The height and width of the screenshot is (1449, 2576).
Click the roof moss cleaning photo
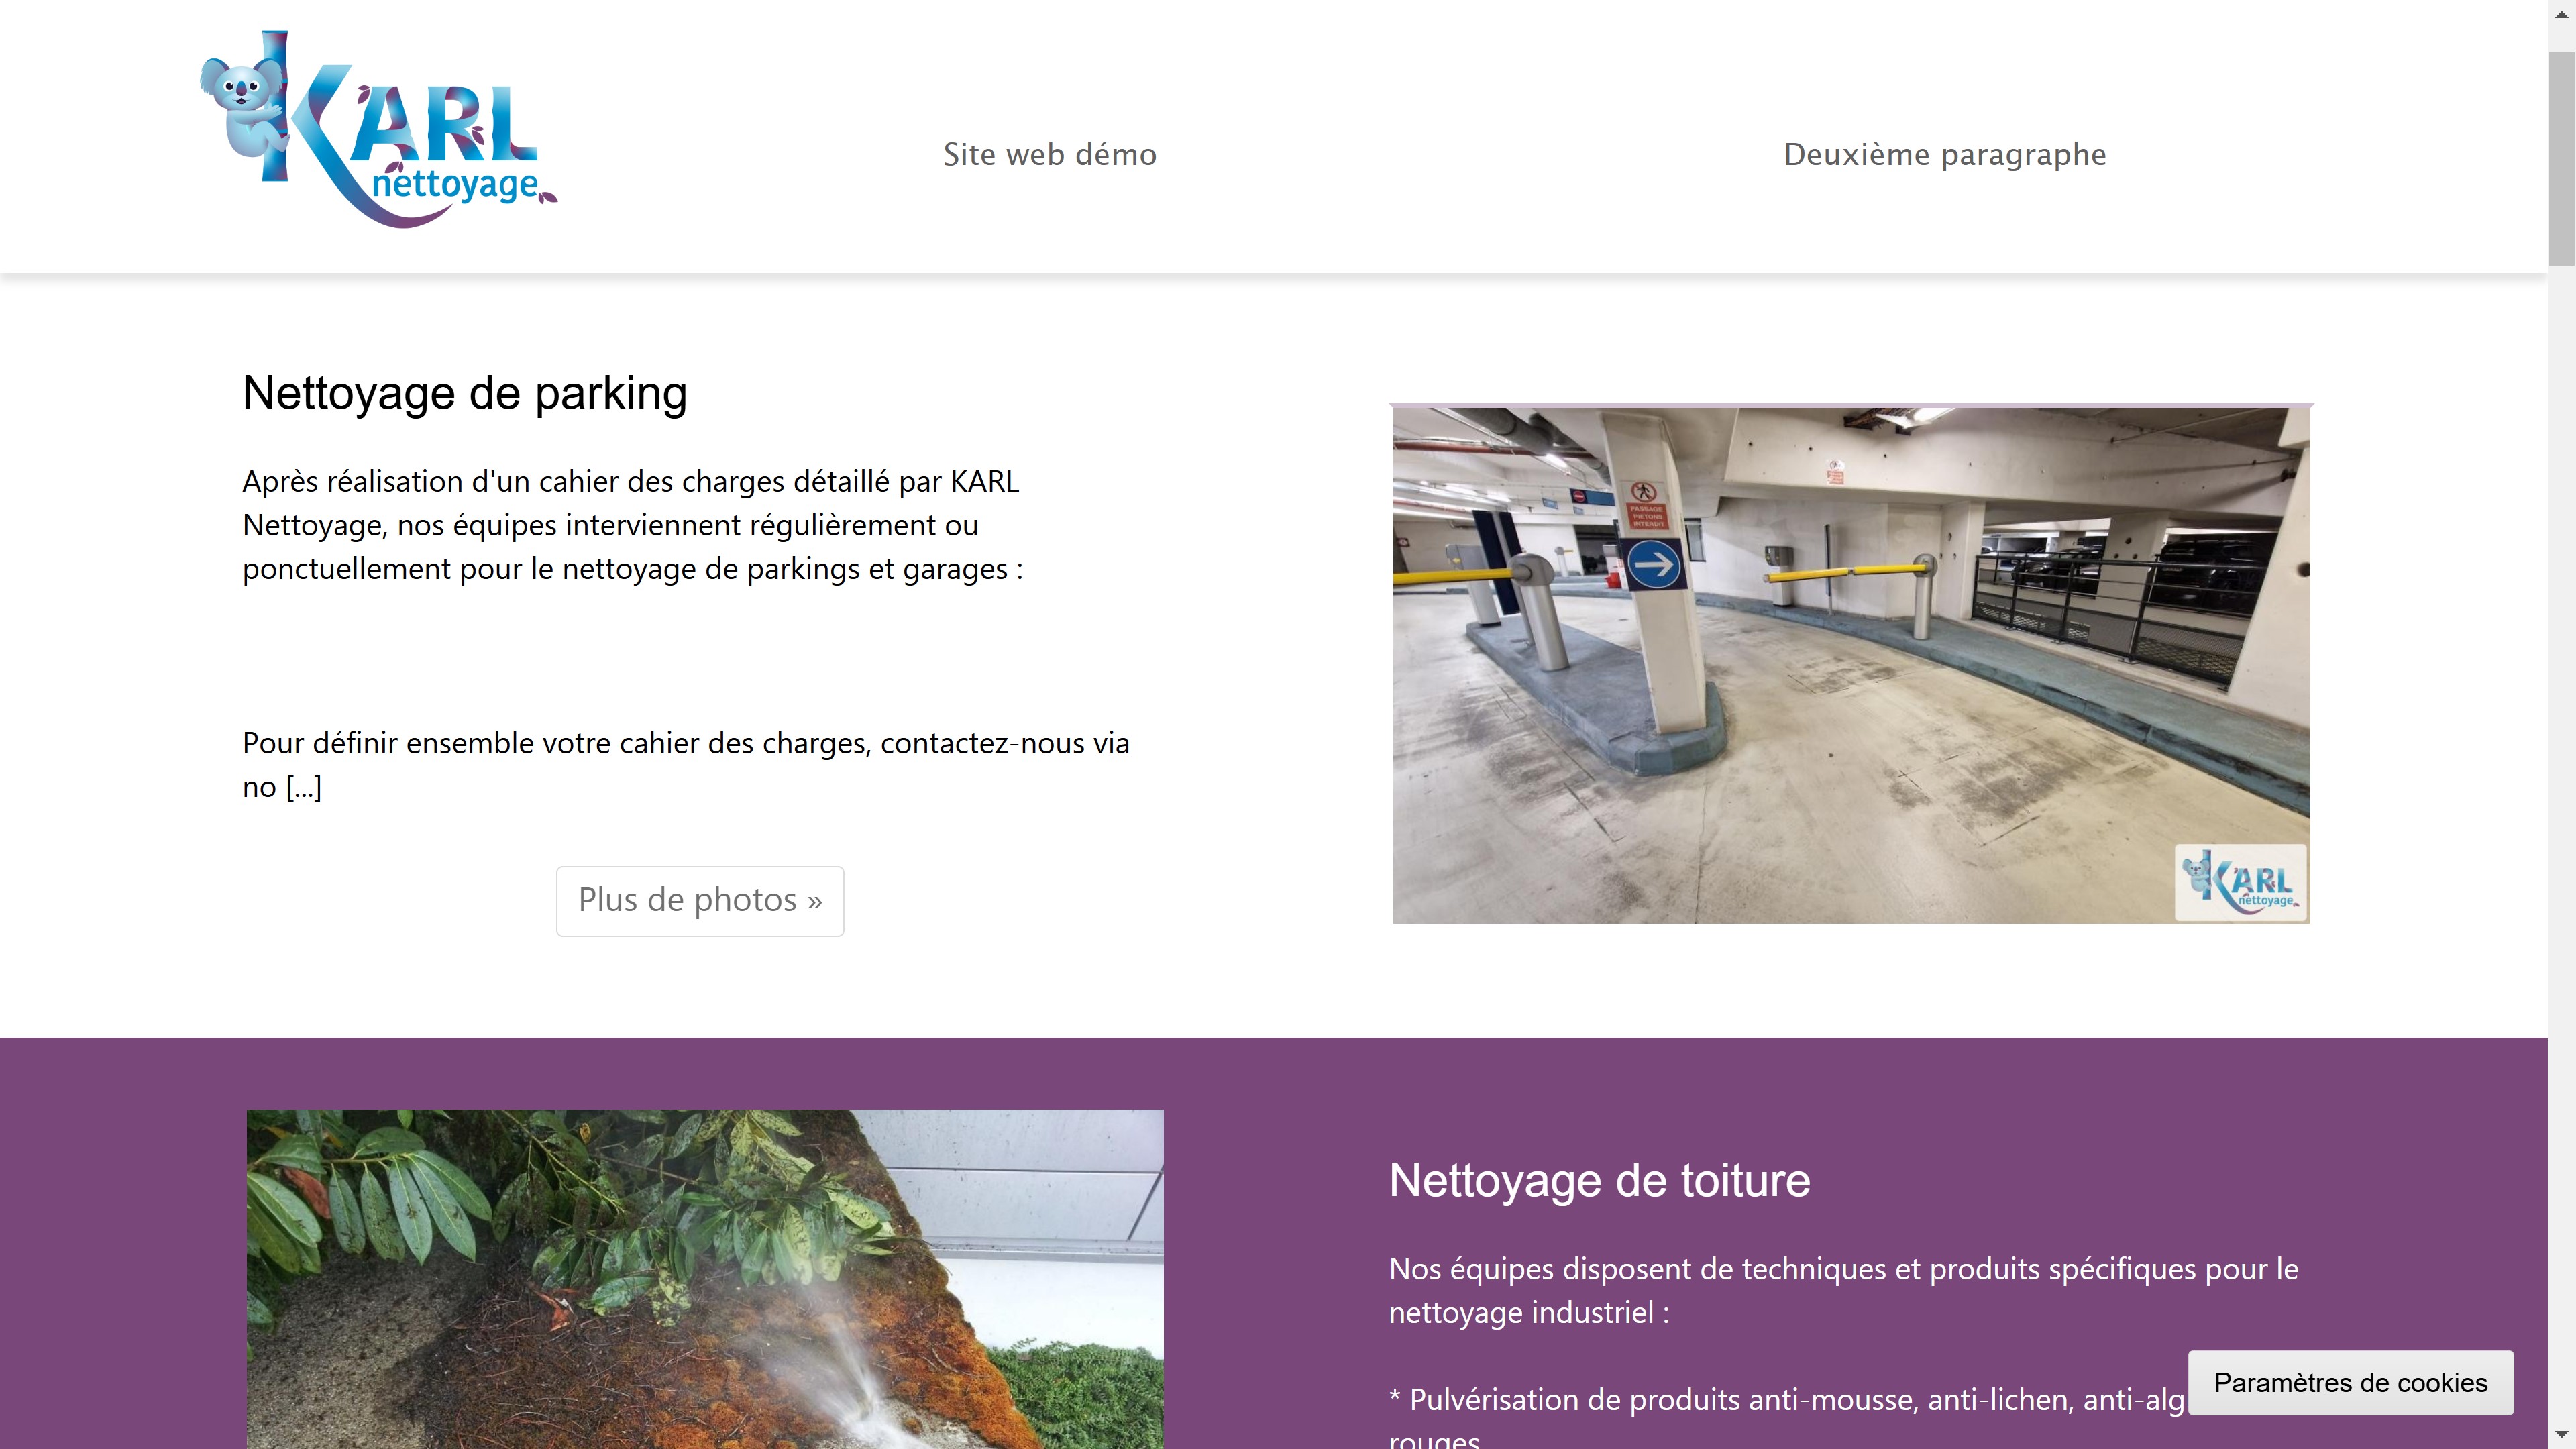coord(705,1280)
